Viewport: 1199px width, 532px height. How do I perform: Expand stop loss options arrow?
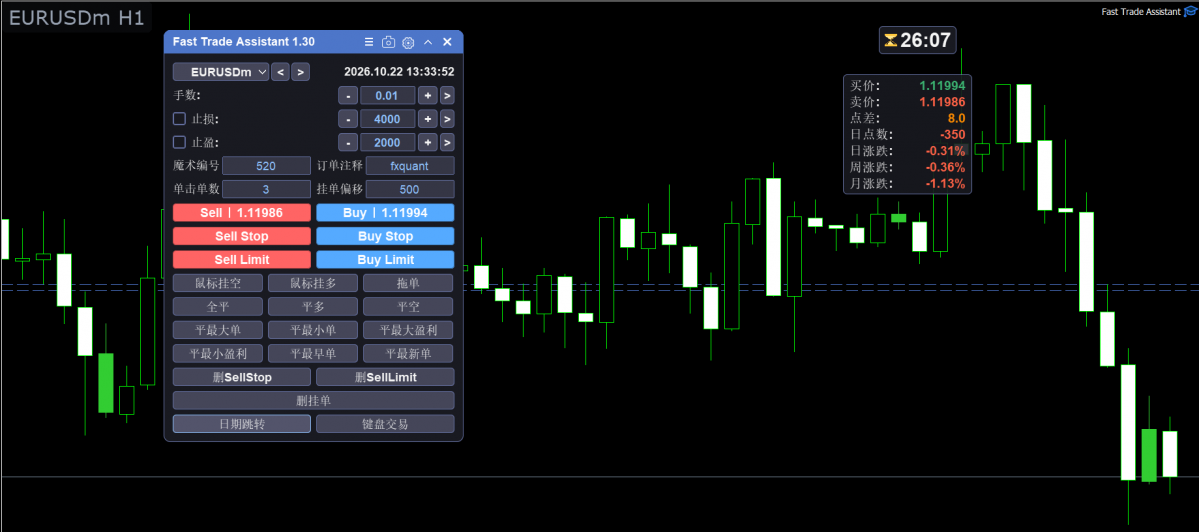[447, 119]
